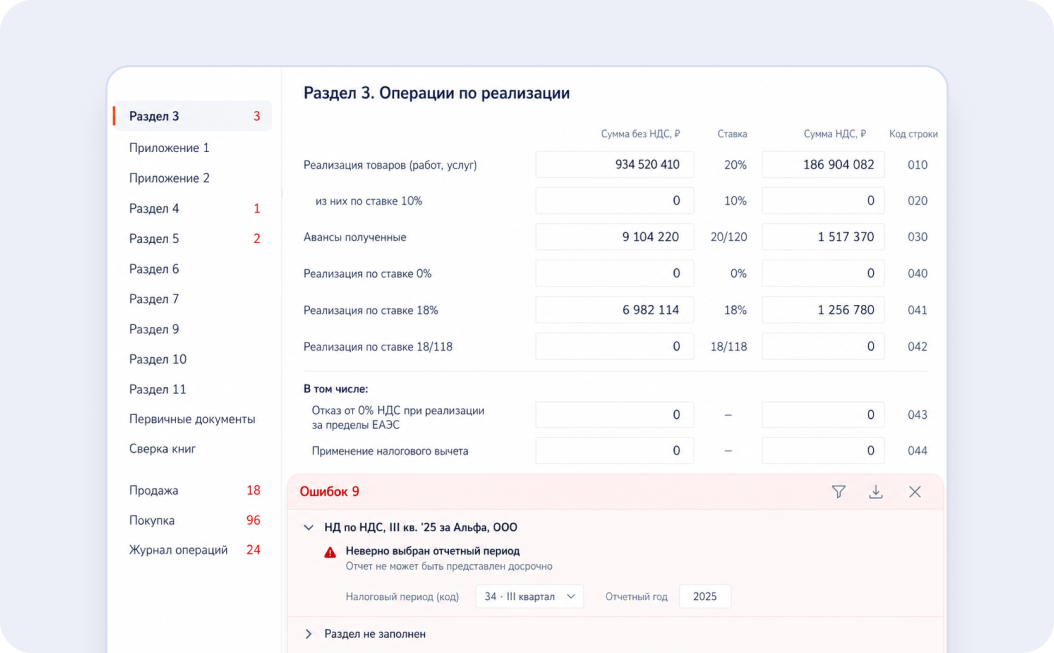
Task: Filter the errors list with funnel icon
Action: (x=838, y=492)
